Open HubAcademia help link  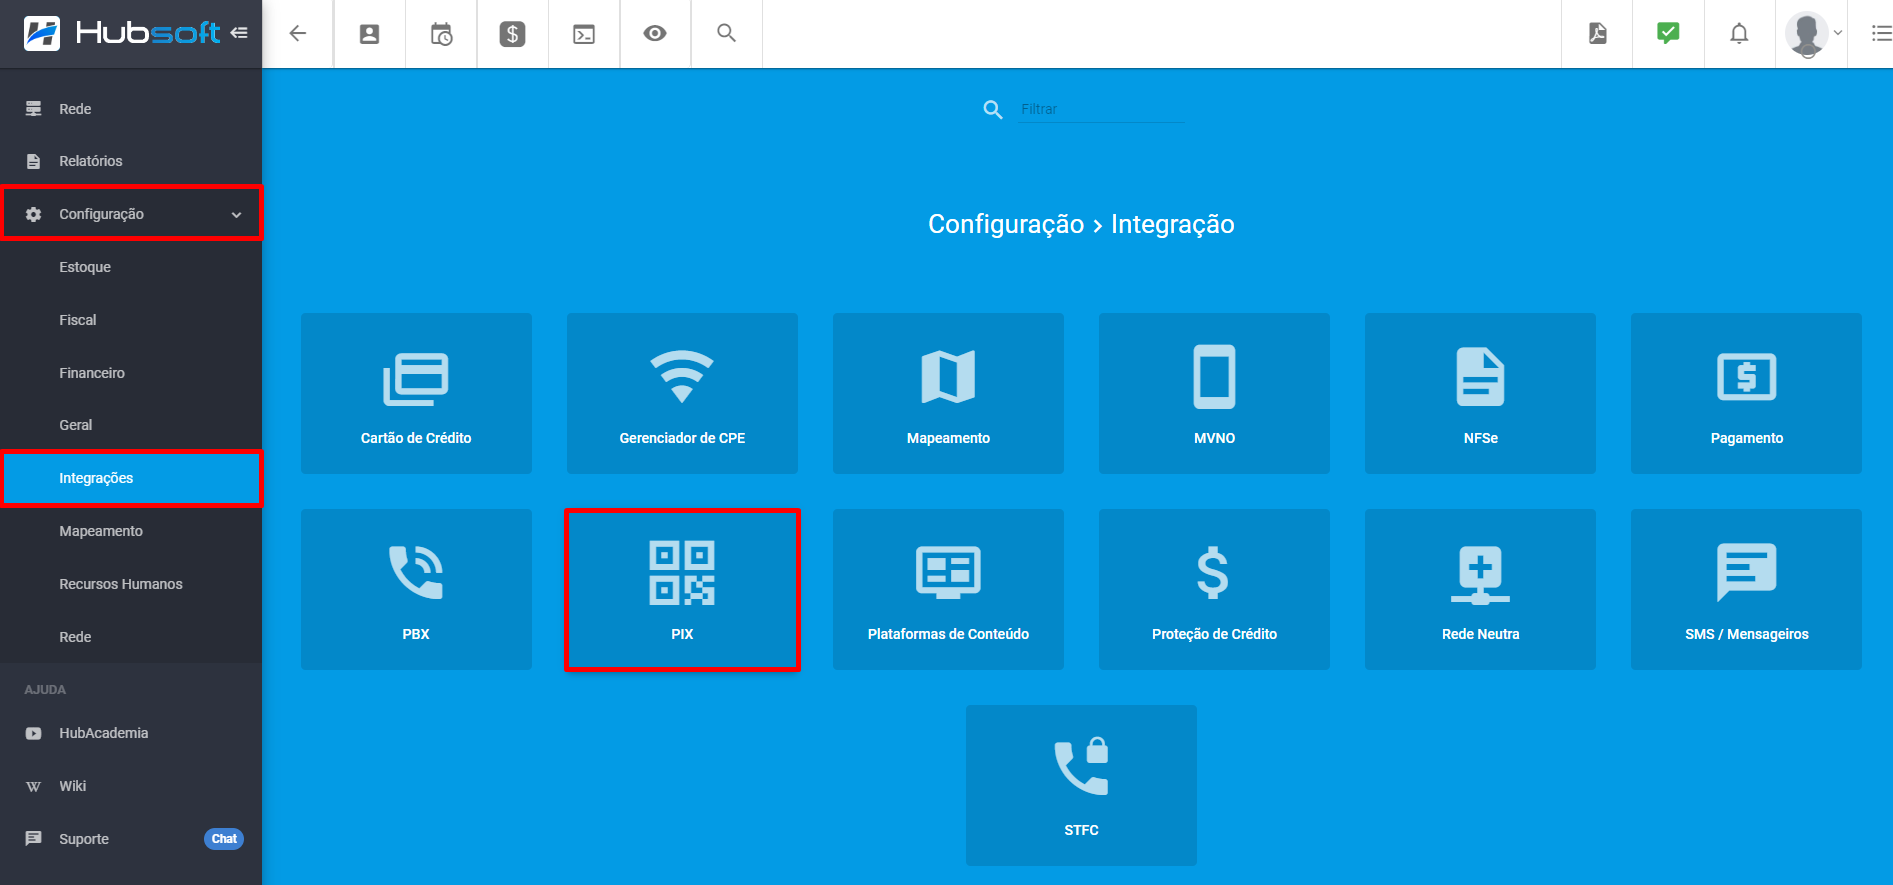coord(131,733)
